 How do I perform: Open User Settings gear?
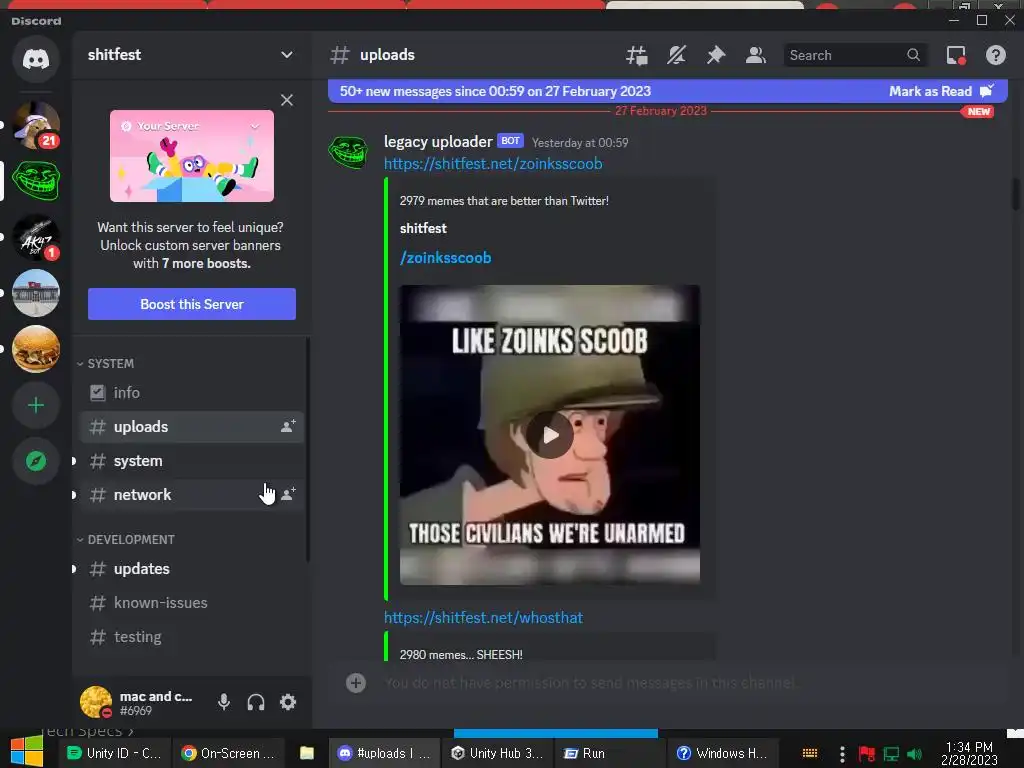coord(288,702)
